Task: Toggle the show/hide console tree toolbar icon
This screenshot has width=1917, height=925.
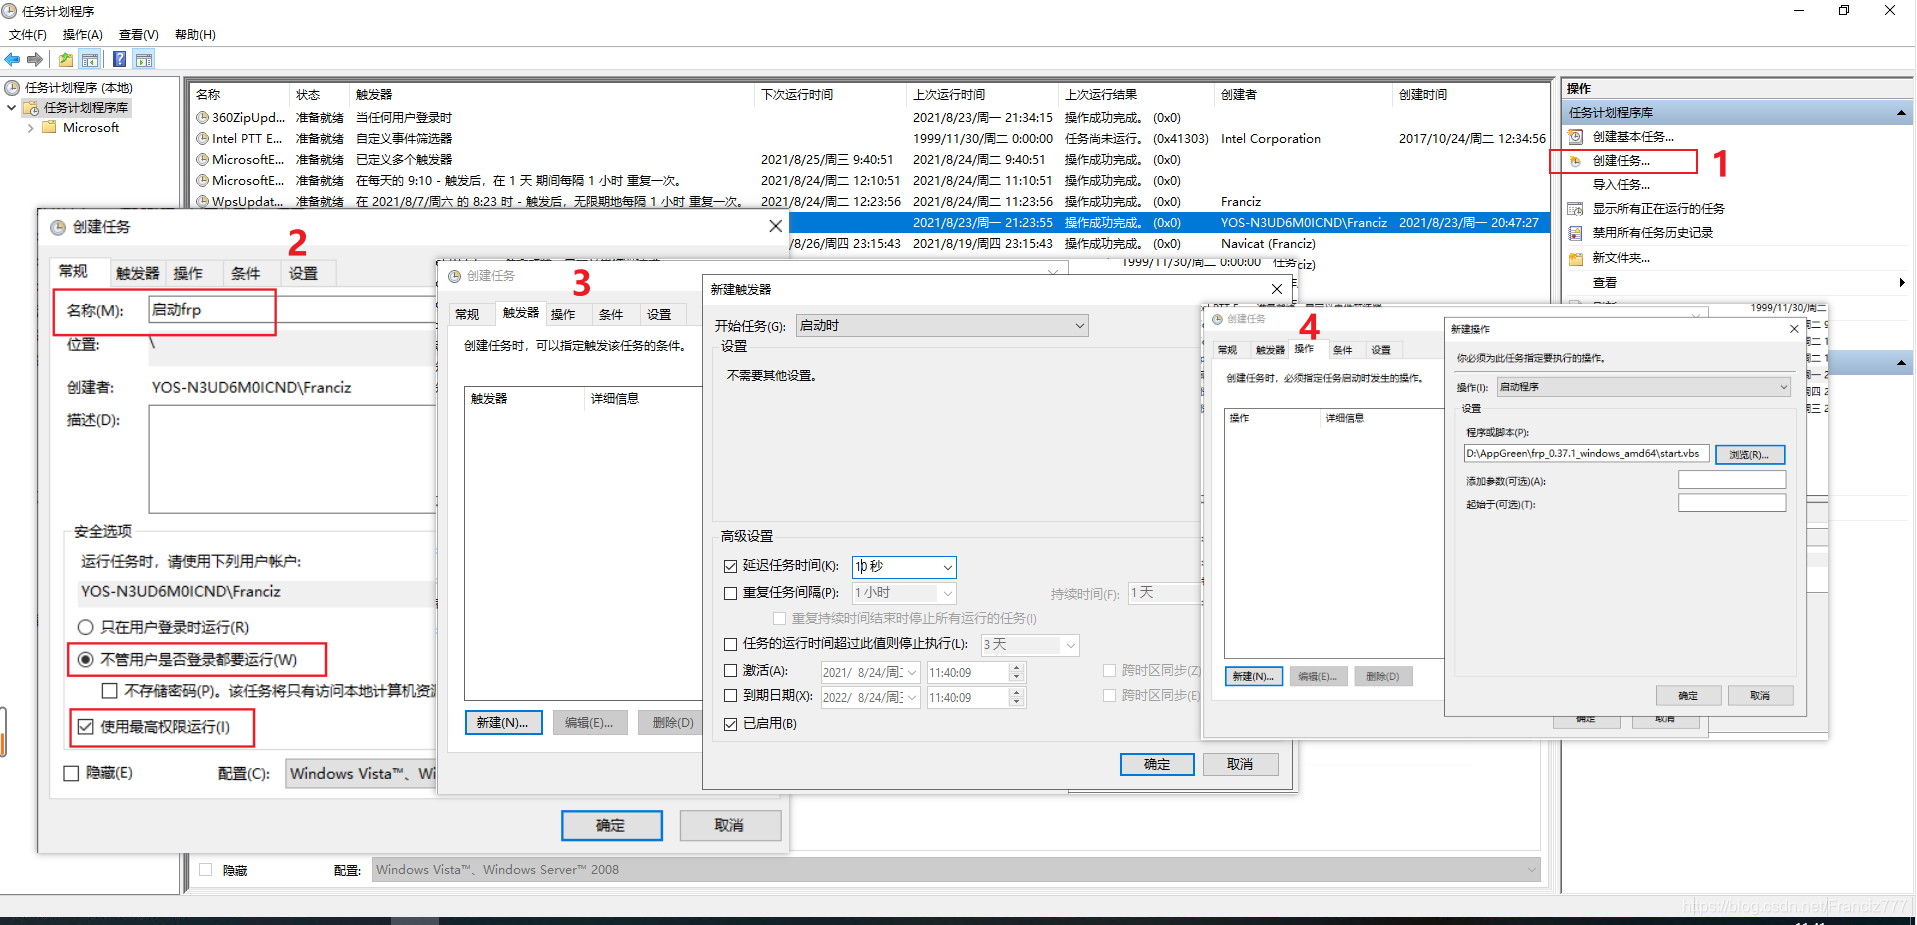Action: point(90,60)
